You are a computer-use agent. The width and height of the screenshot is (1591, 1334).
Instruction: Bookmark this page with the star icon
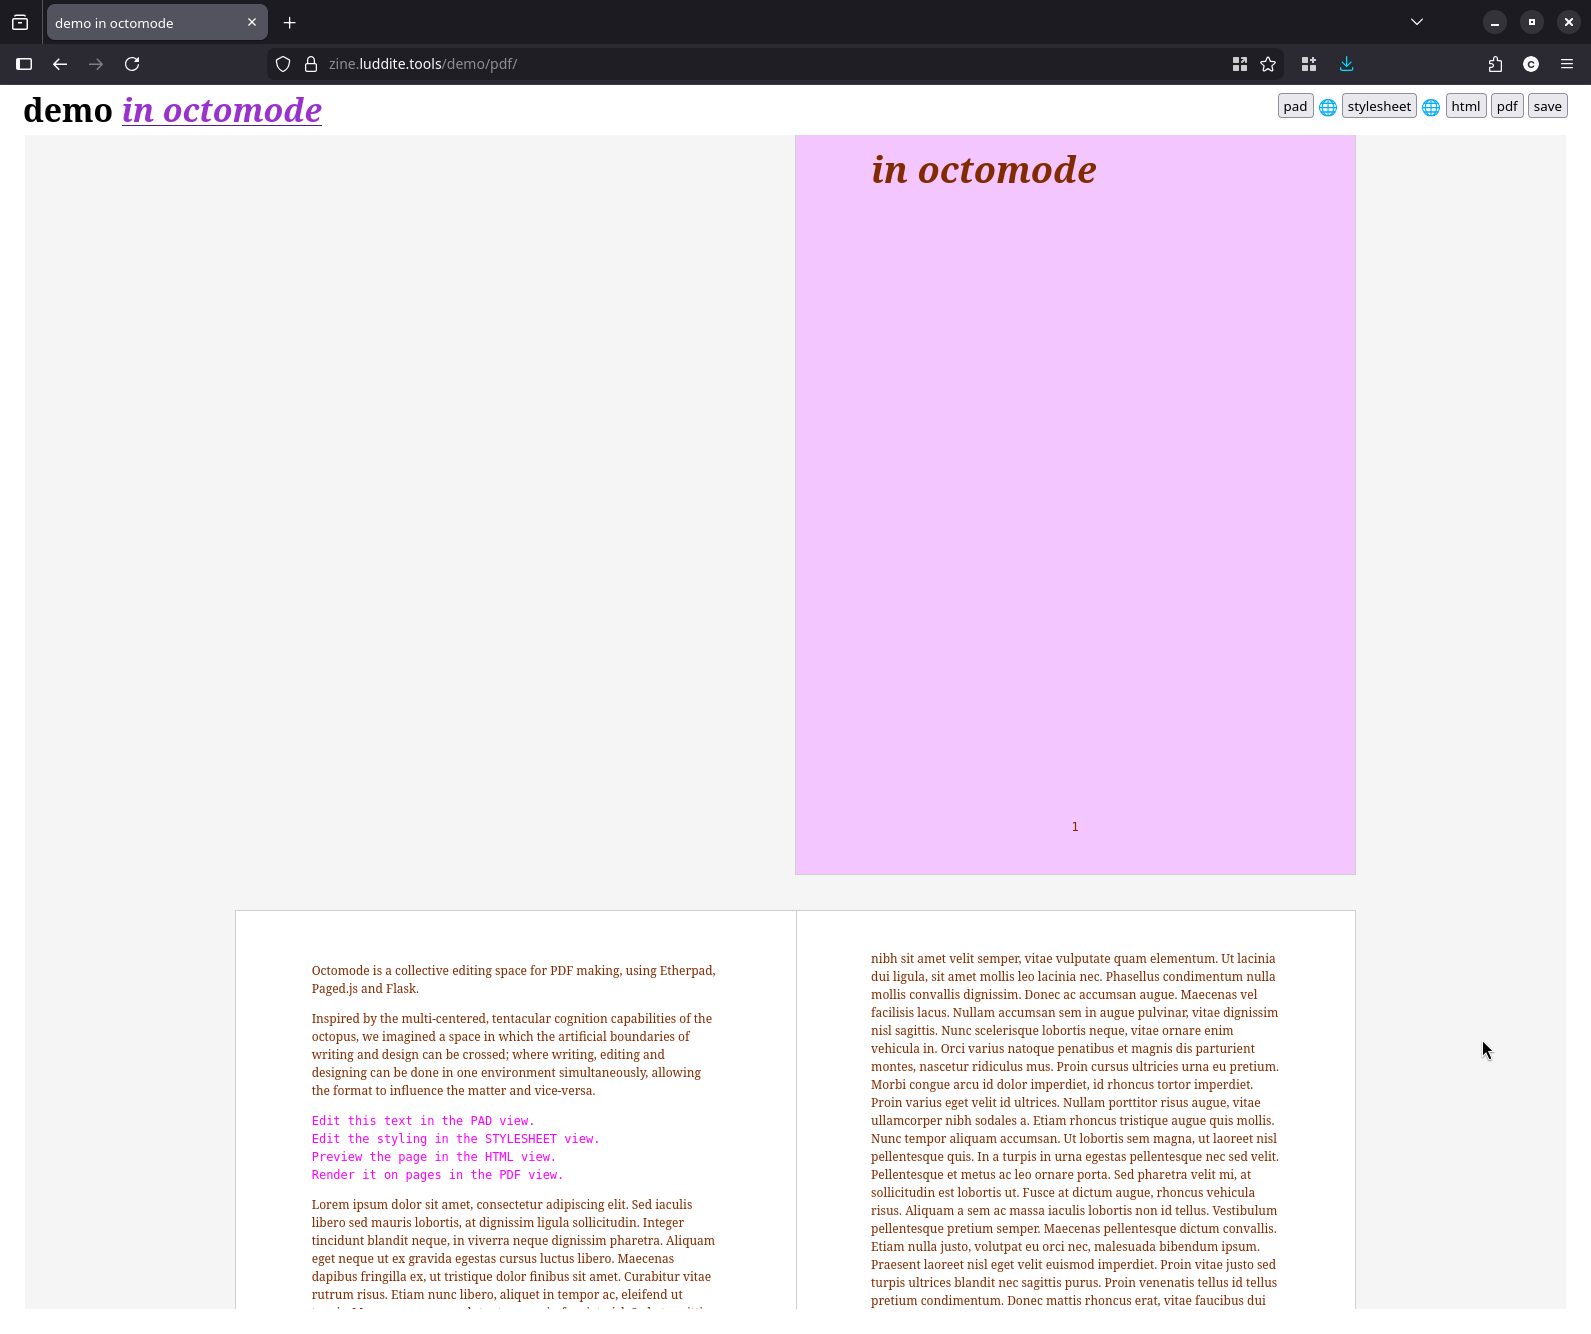1268,64
